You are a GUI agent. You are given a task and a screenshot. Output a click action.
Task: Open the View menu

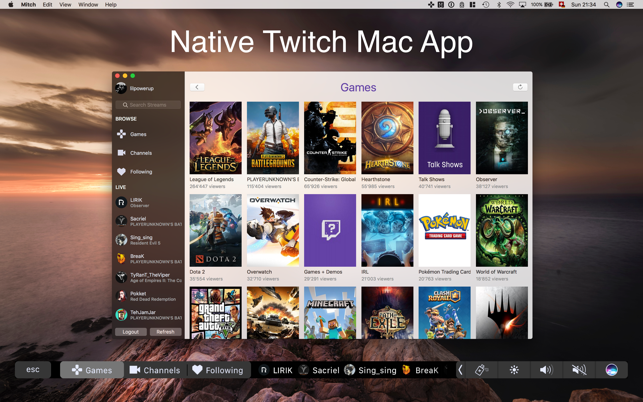[x=65, y=5]
